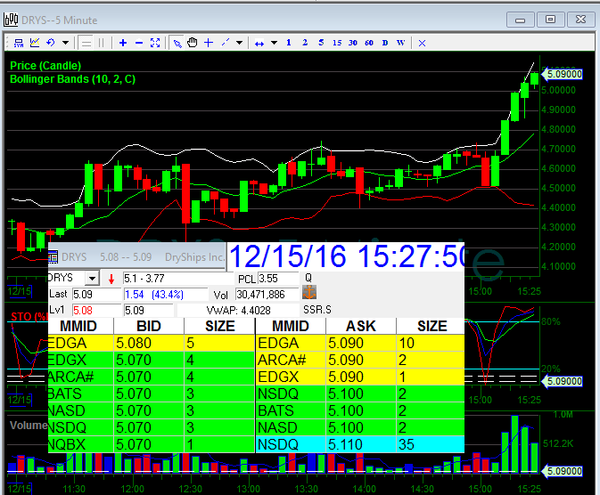Zoom in with the plus icon

tap(122, 42)
